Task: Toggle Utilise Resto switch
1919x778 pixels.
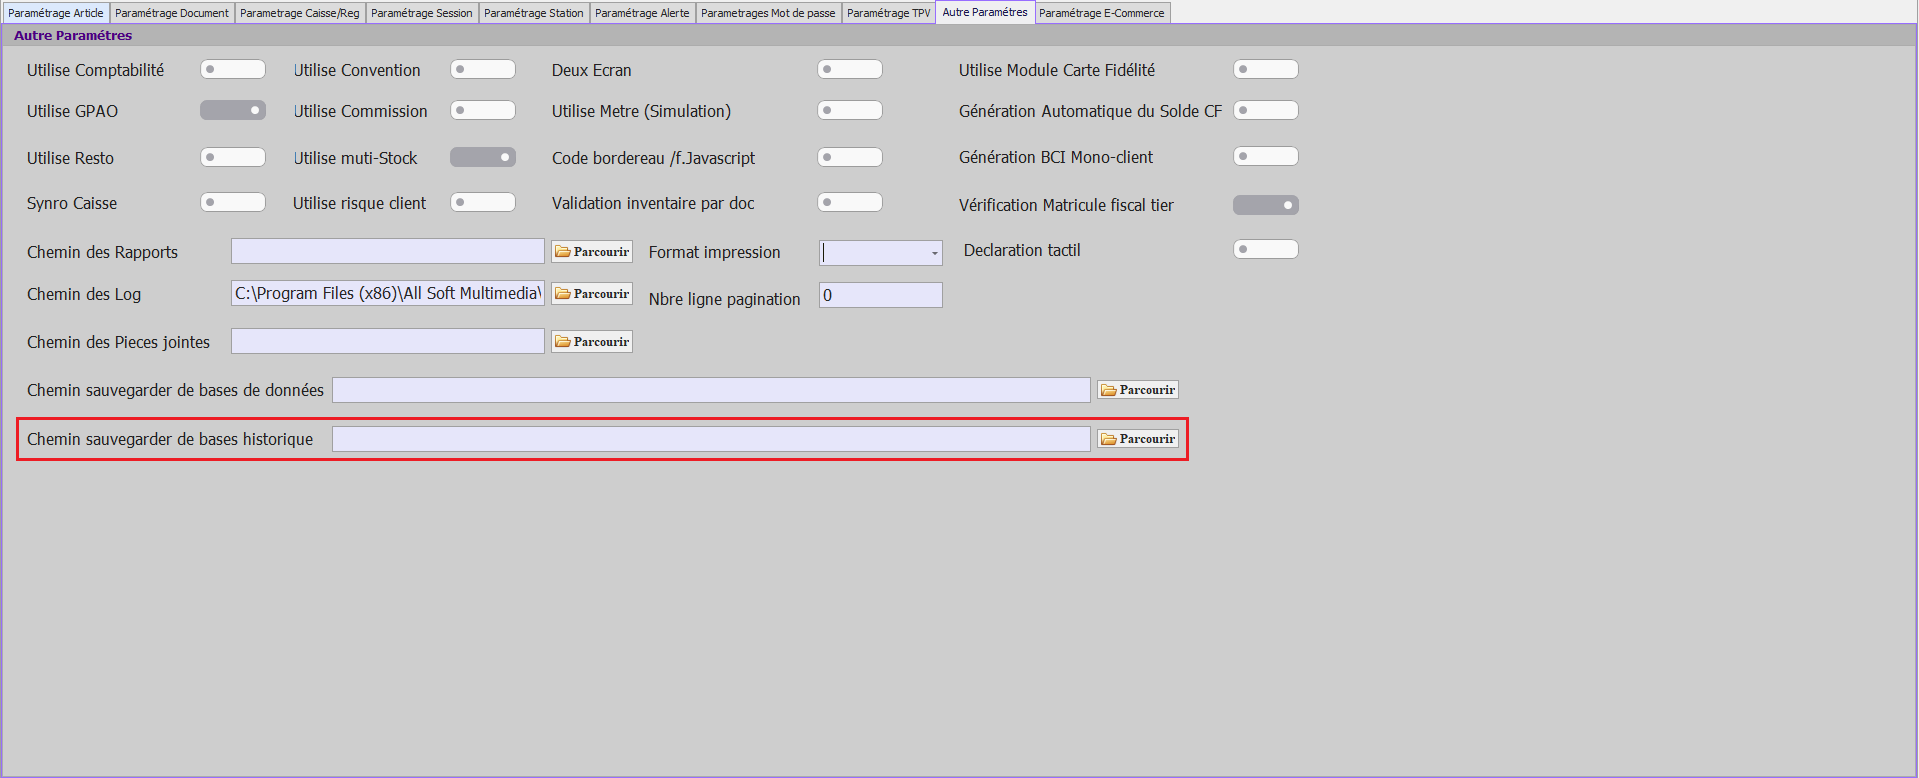Action: tap(233, 157)
